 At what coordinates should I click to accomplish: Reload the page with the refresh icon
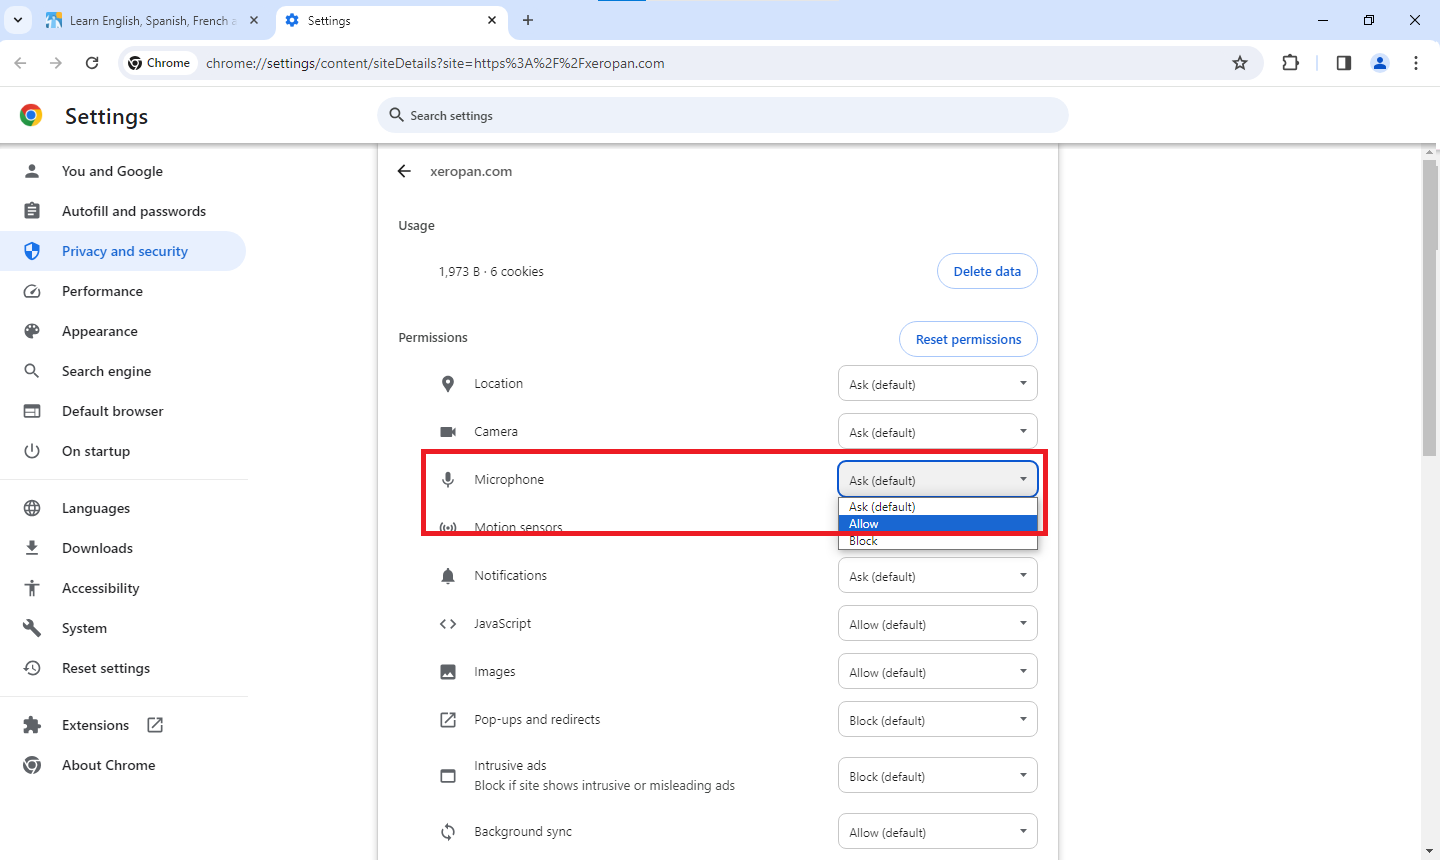coord(92,63)
